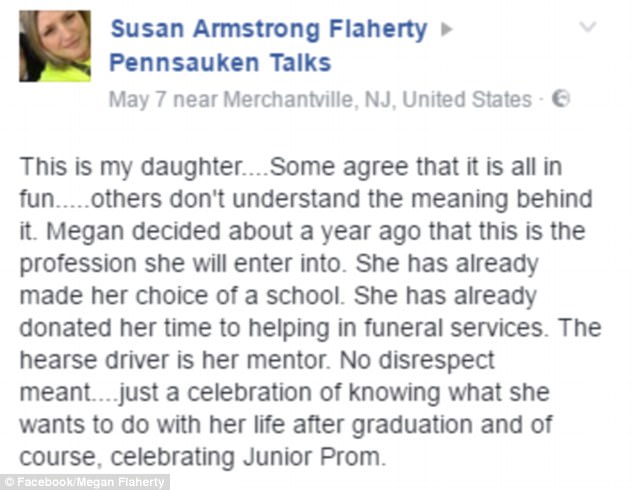Click the line 'profession she will enter into'
Screen dimensions: 634x490
183,264
